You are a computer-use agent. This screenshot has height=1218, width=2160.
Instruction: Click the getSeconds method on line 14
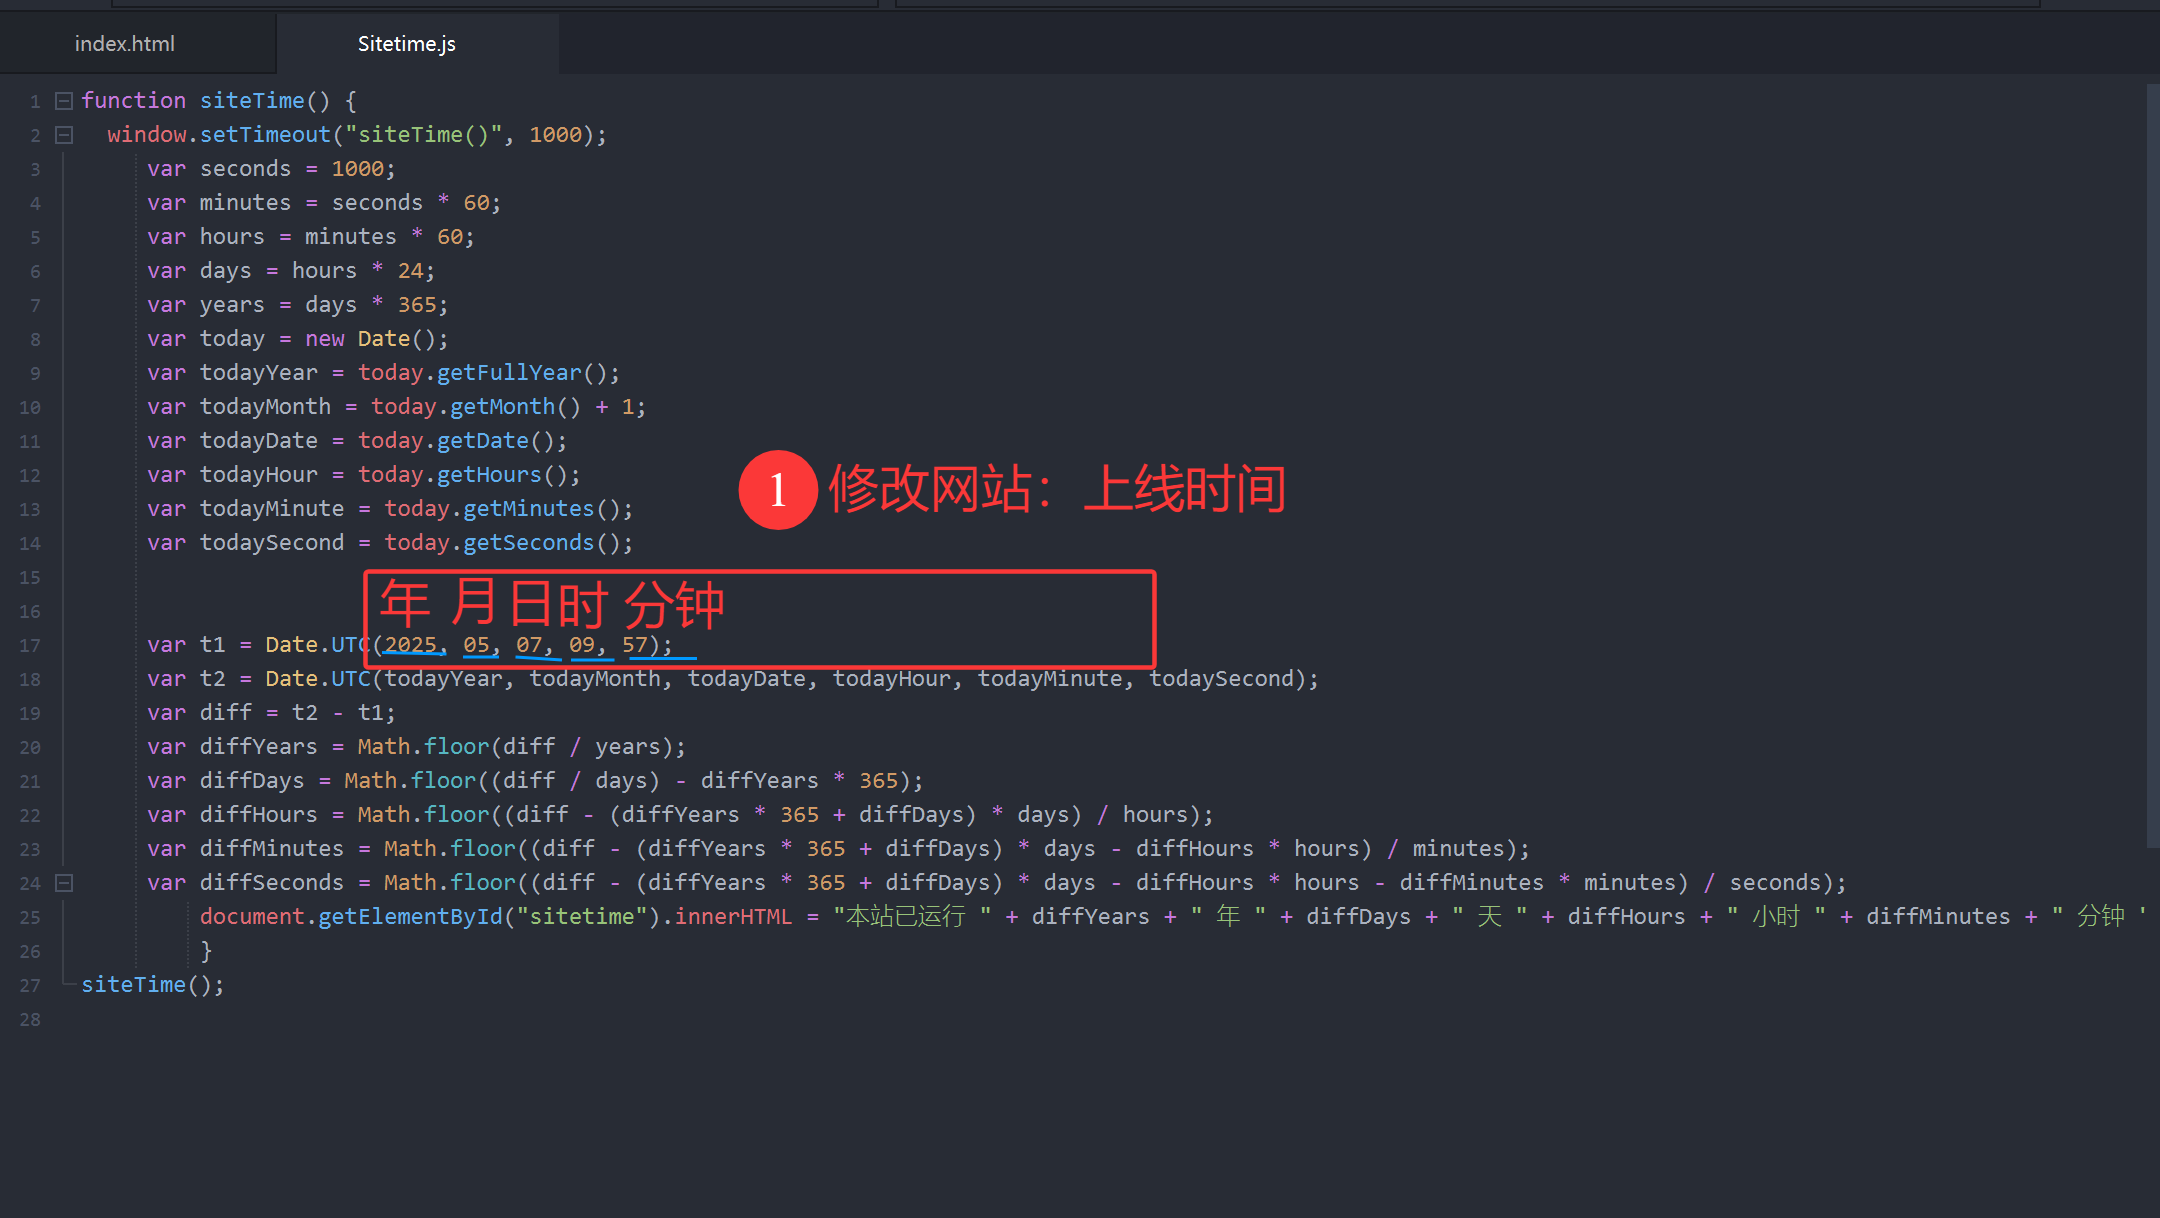point(529,543)
